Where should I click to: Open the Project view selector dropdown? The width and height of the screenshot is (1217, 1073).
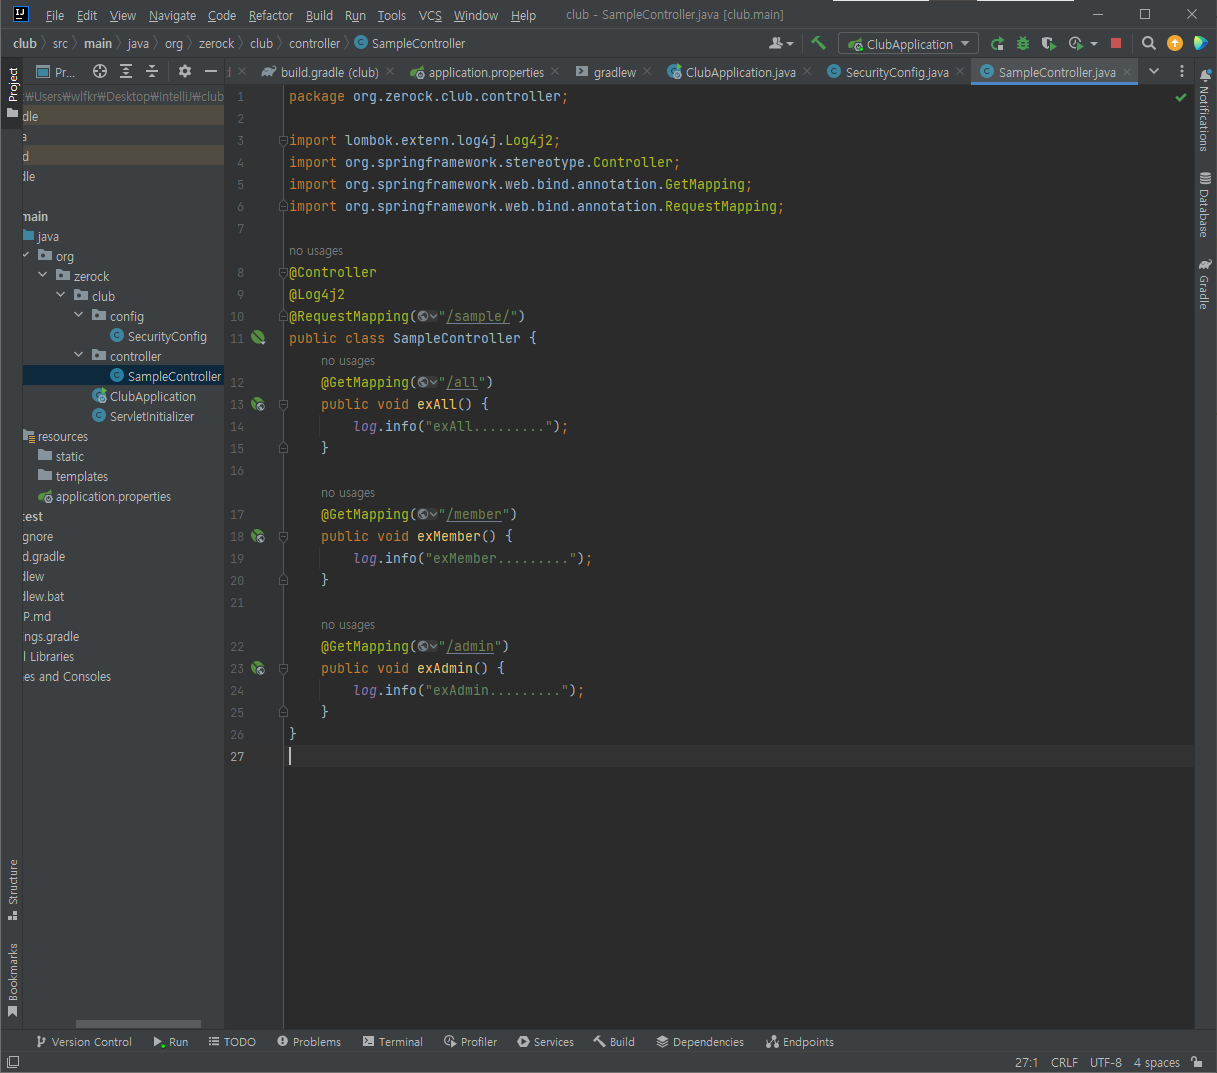tap(56, 72)
